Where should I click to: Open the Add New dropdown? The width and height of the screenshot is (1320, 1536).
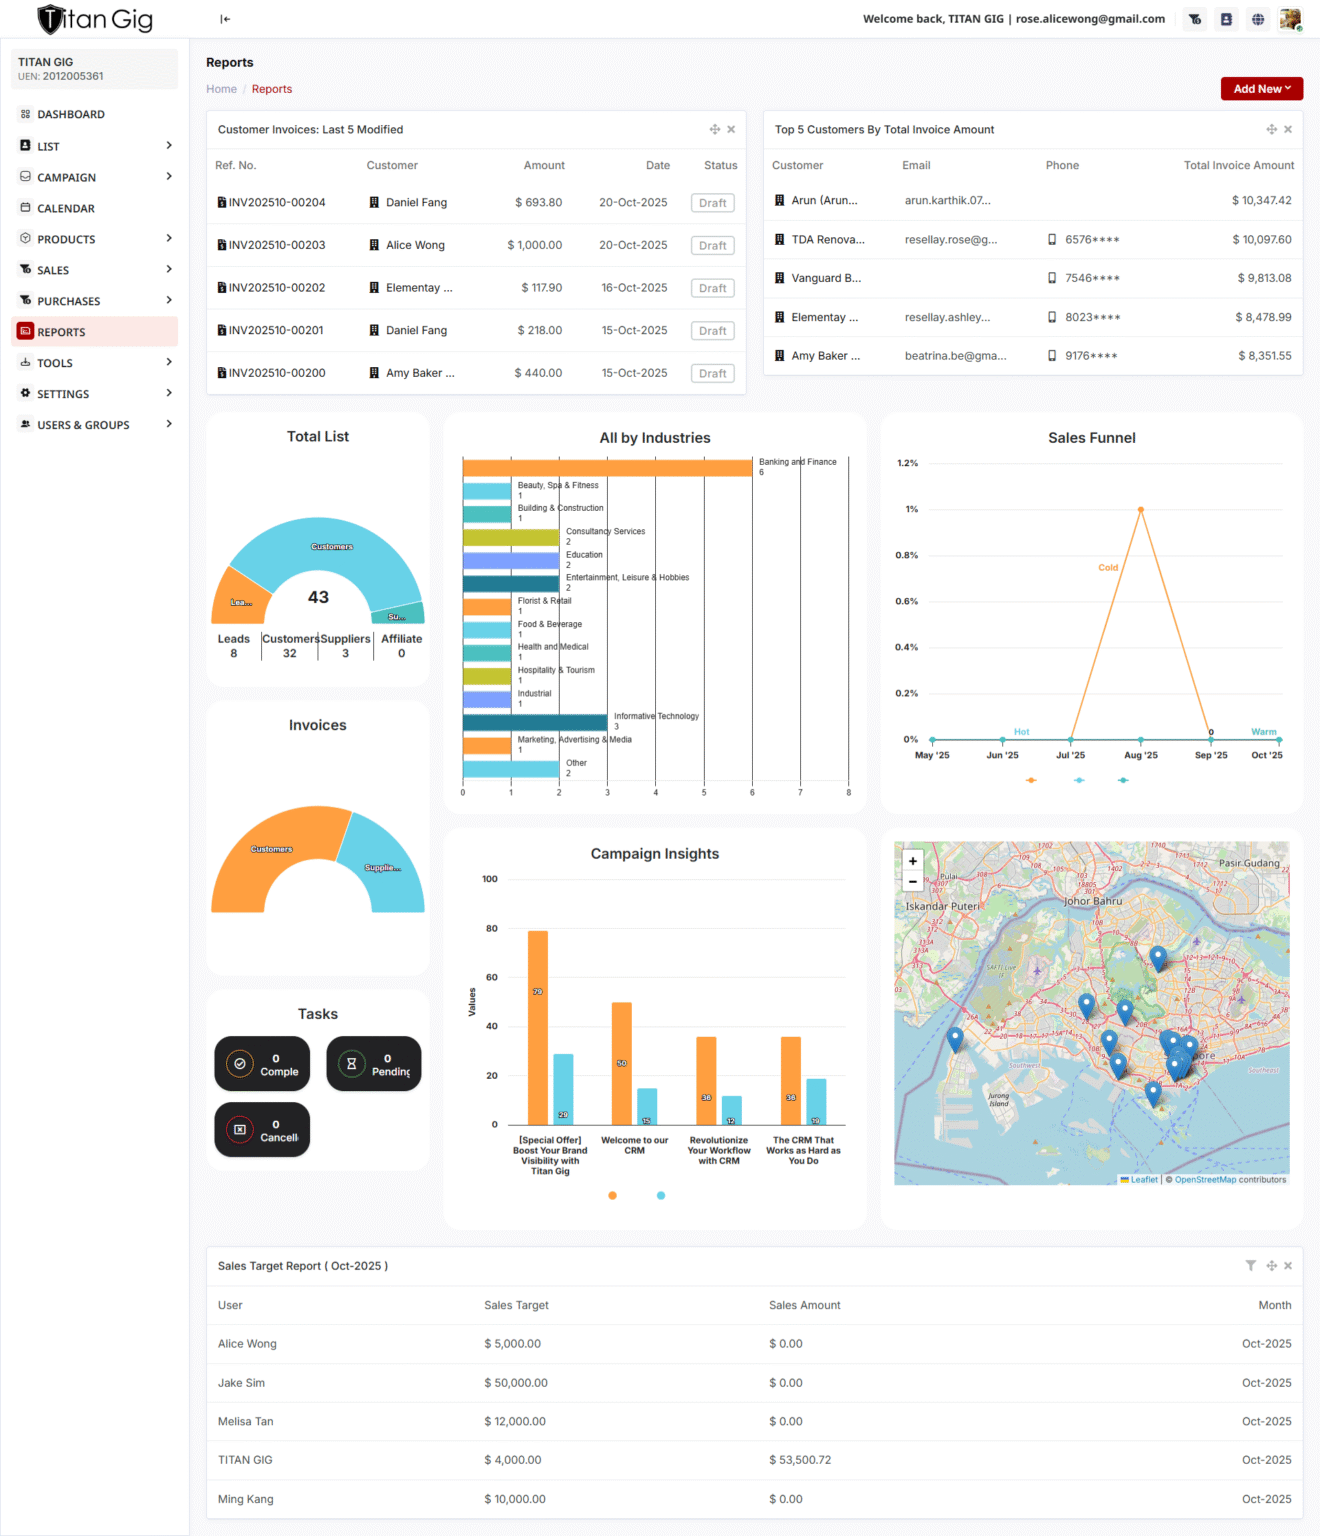point(1261,89)
